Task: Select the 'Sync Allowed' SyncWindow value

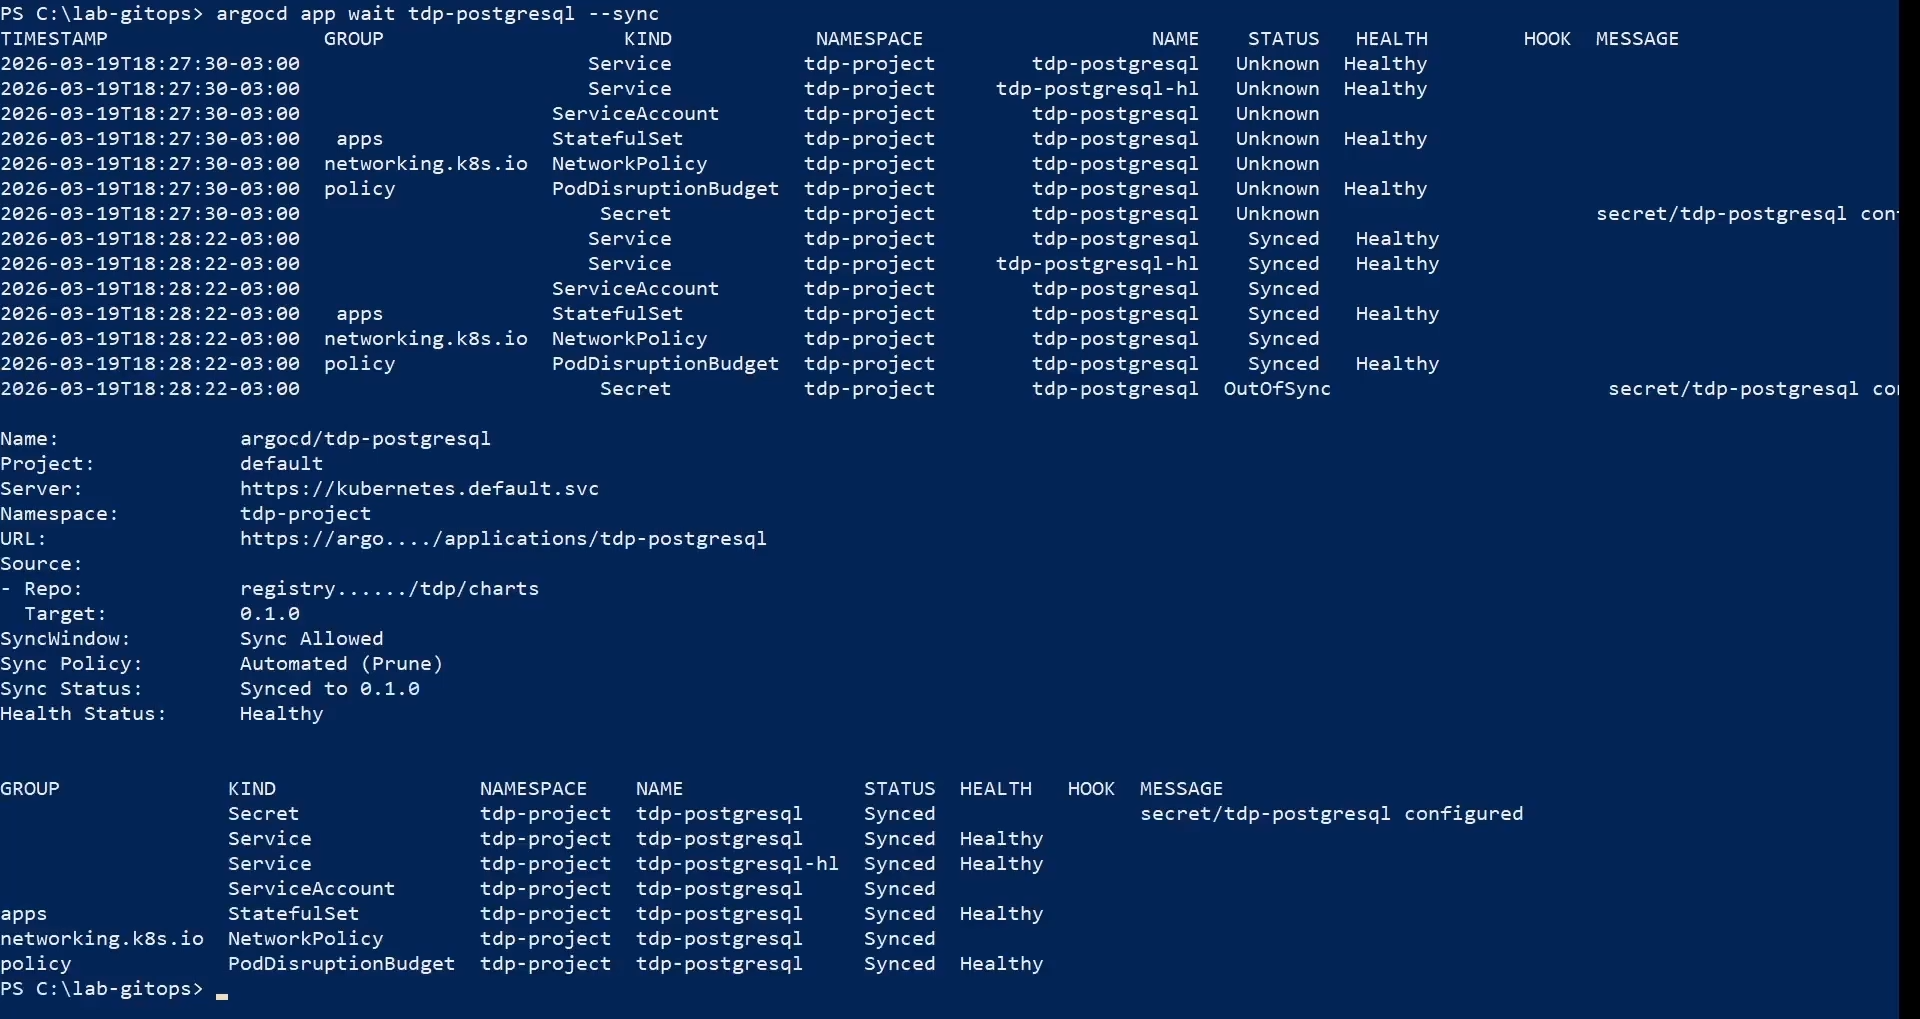Action: coord(311,639)
